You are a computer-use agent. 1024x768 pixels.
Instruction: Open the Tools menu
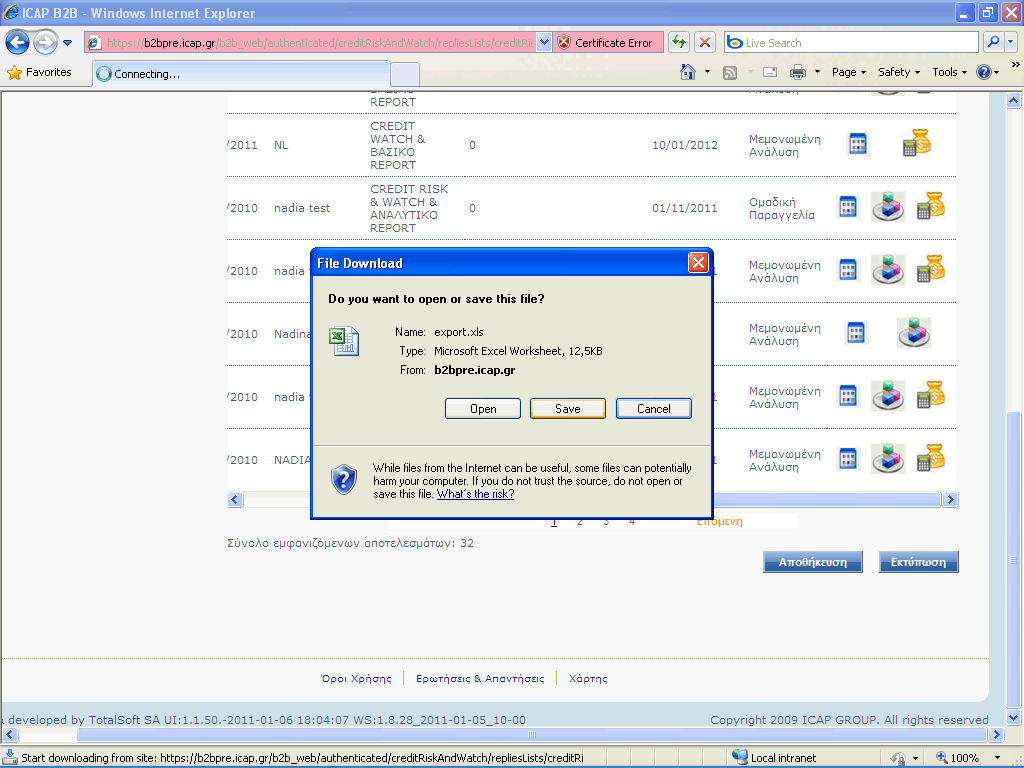coord(949,72)
